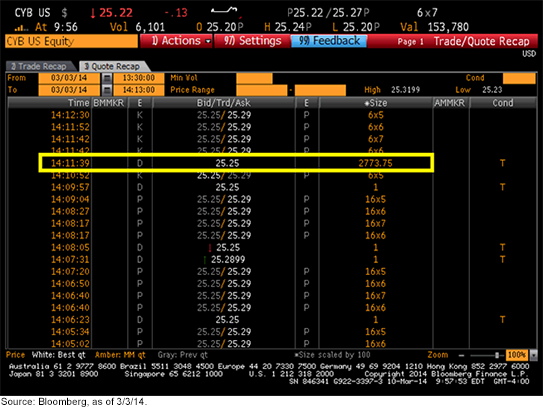Click the Price Range lower bound field
Image resolution: width=543 pixels, height=410 pixels.
262,90
